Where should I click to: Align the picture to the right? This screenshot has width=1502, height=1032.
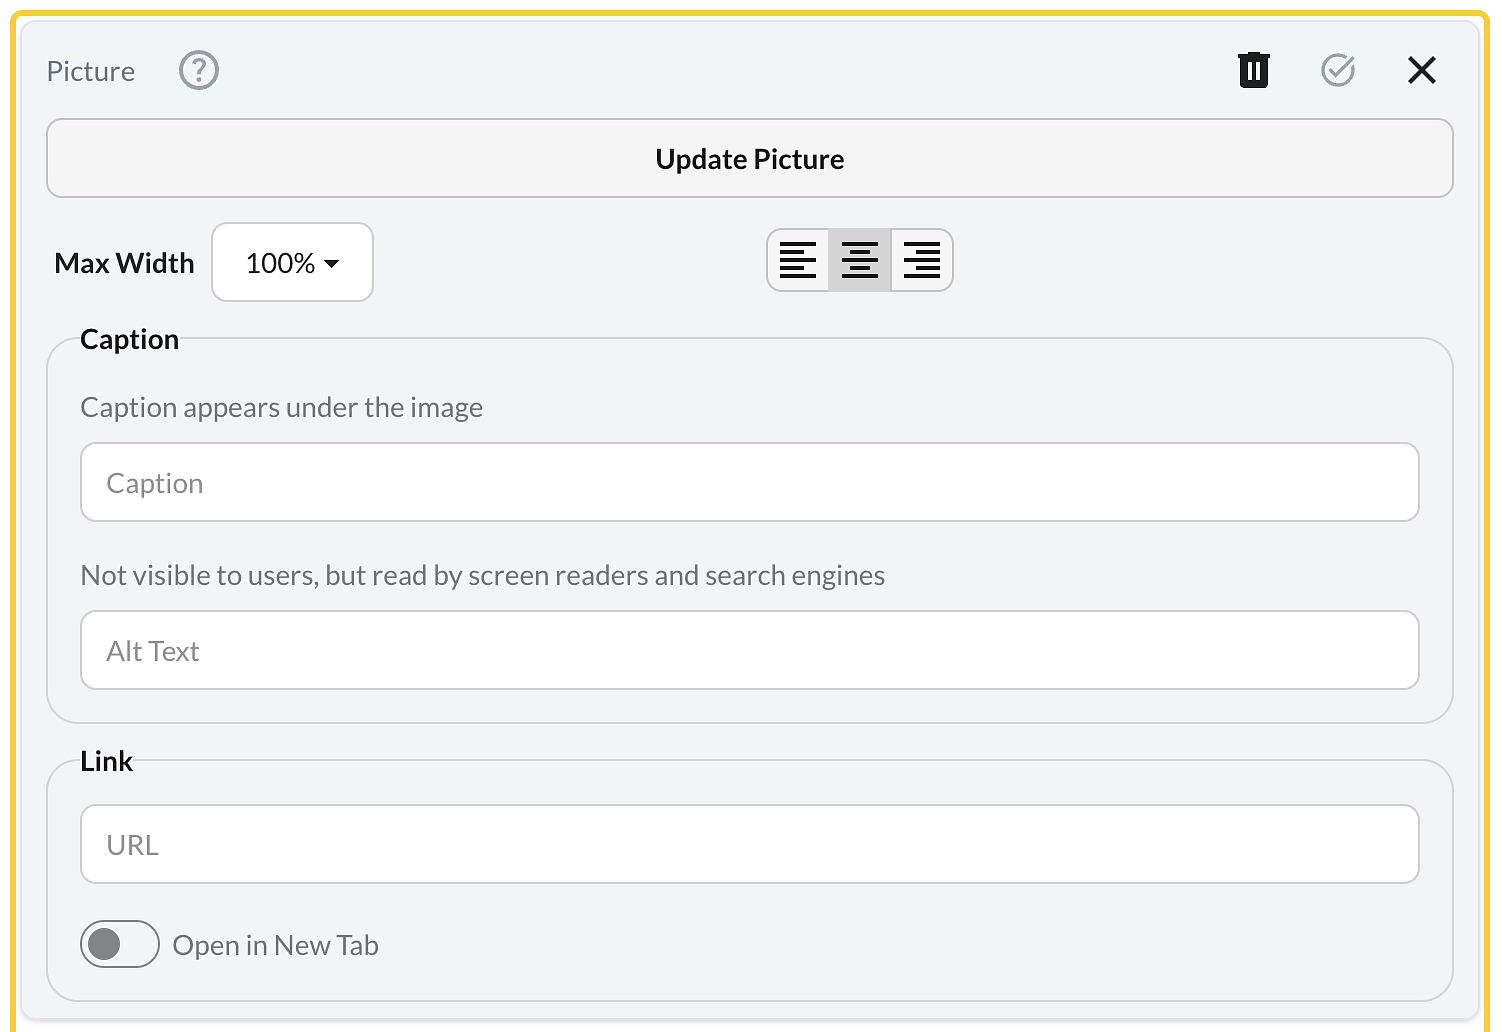pyautogui.click(x=921, y=261)
